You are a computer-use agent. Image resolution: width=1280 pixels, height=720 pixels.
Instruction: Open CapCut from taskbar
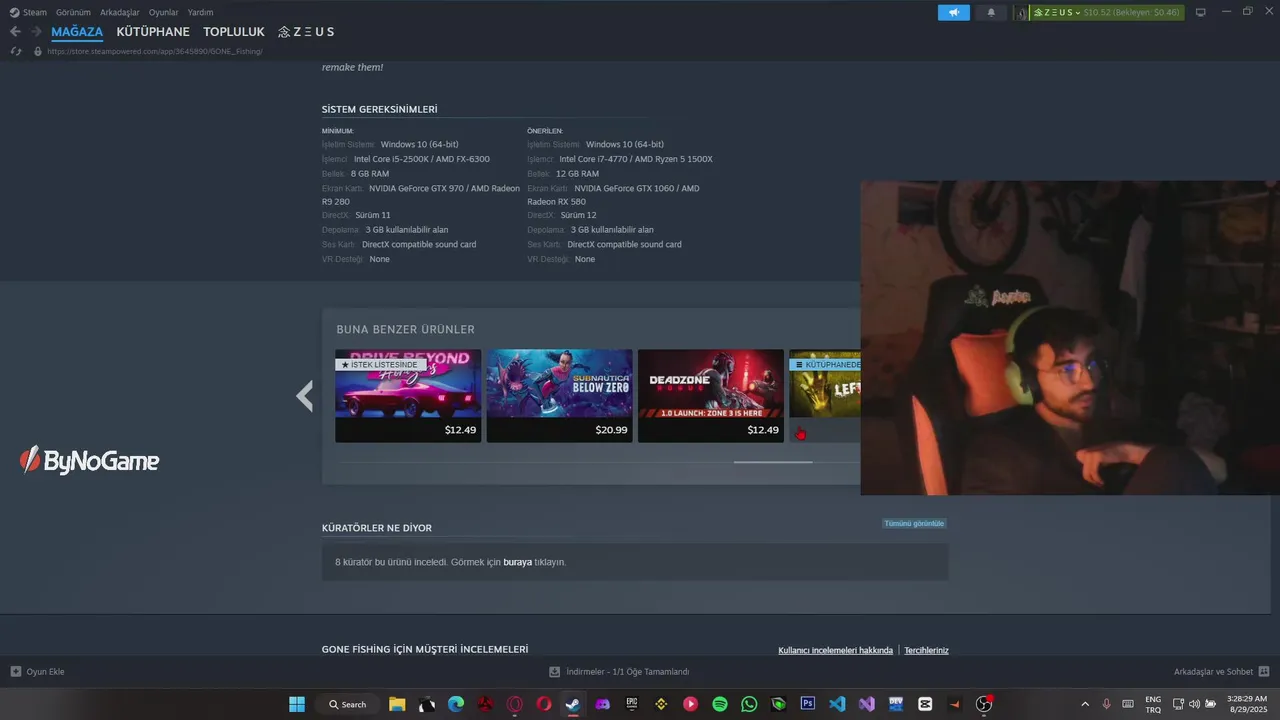coord(925,704)
